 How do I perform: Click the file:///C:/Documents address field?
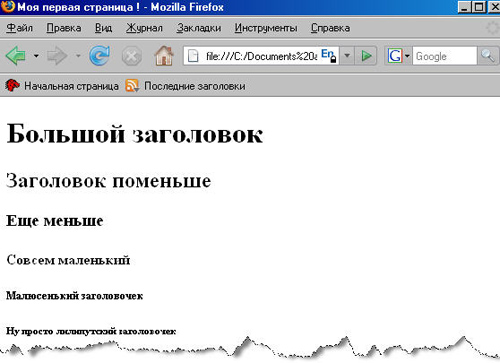pos(261,56)
